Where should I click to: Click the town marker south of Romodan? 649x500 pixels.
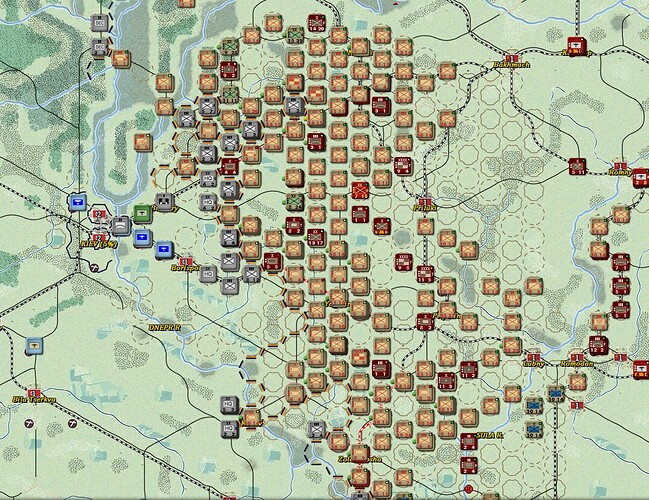click(x=577, y=405)
